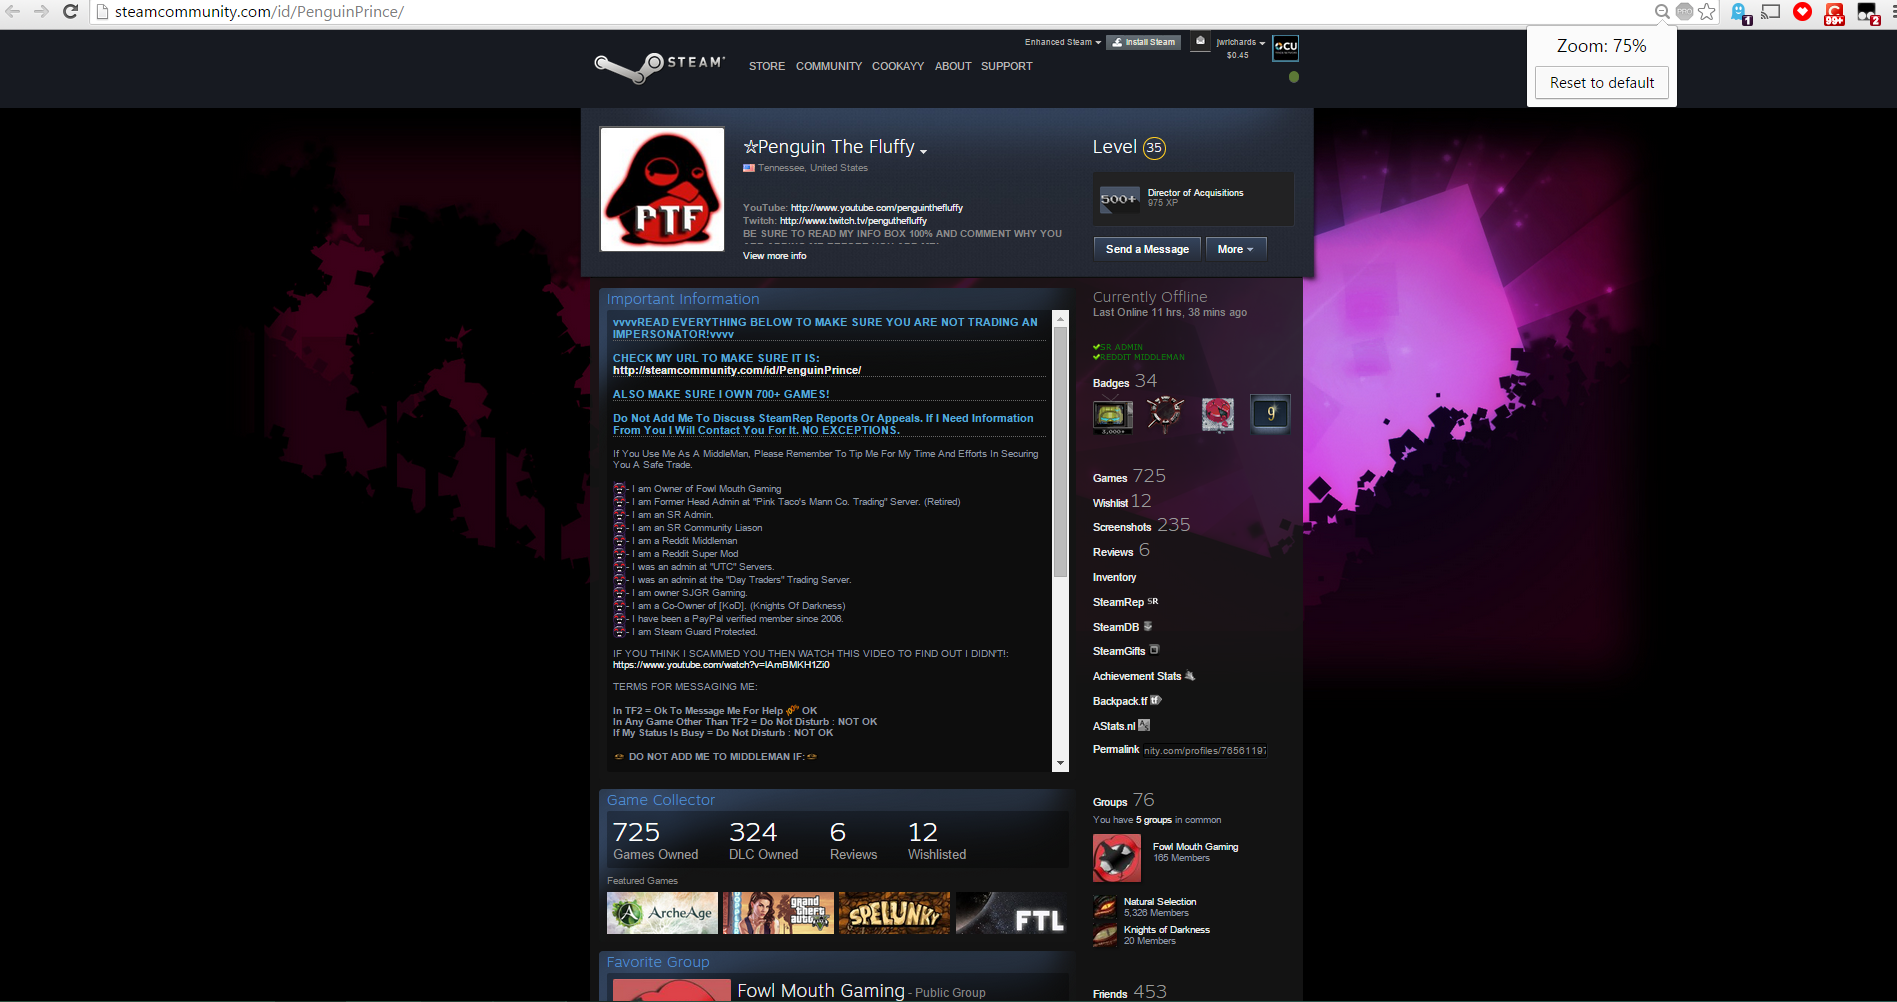Open the ABOUT menu item
1897x1002 pixels.
coord(953,66)
